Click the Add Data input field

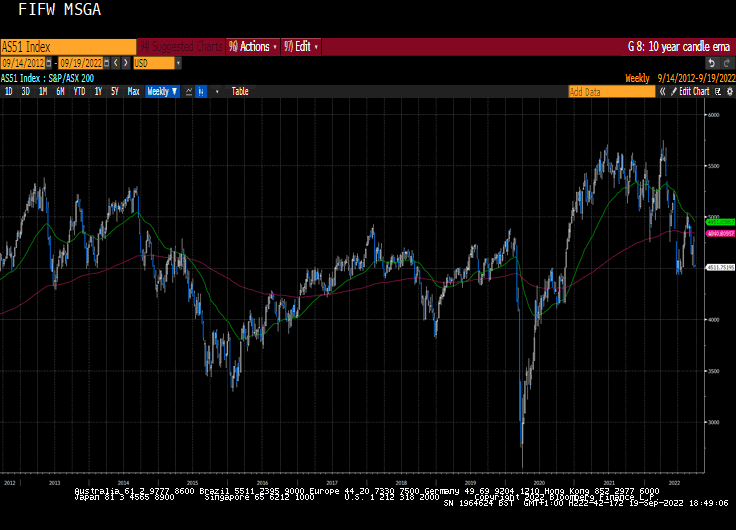point(612,92)
